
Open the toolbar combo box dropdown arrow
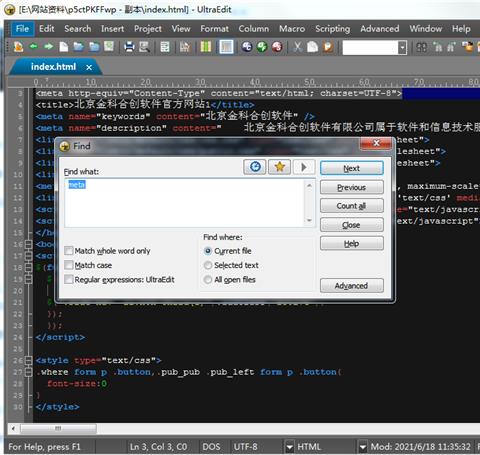(402, 47)
